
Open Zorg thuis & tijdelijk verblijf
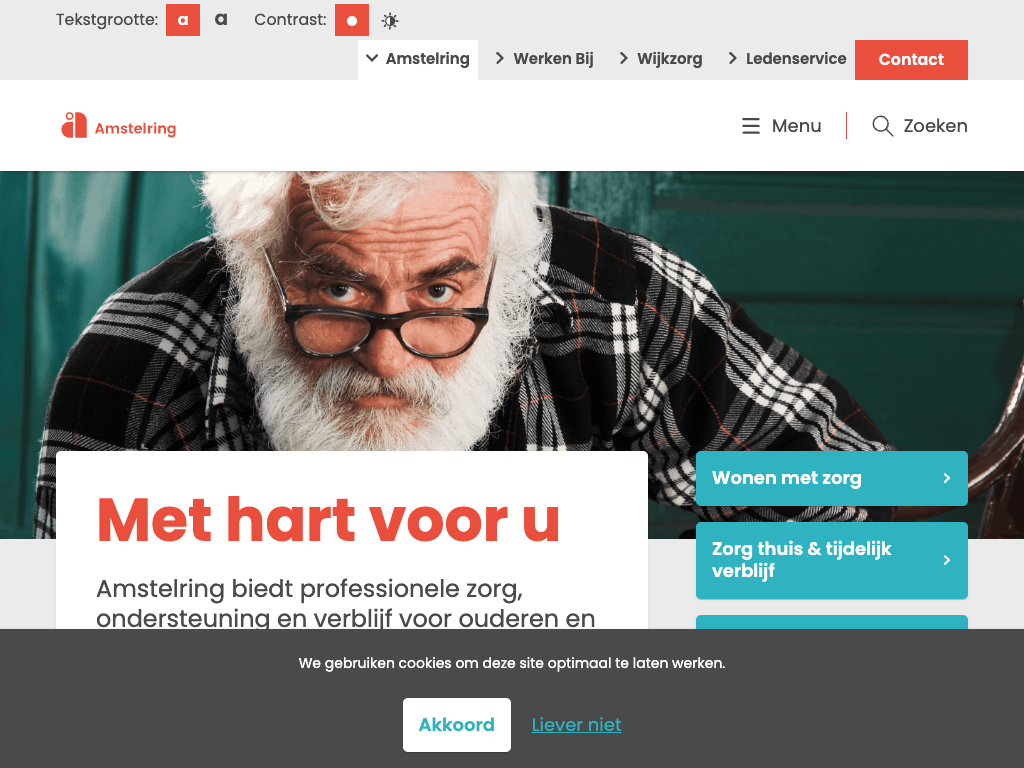point(831,560)
